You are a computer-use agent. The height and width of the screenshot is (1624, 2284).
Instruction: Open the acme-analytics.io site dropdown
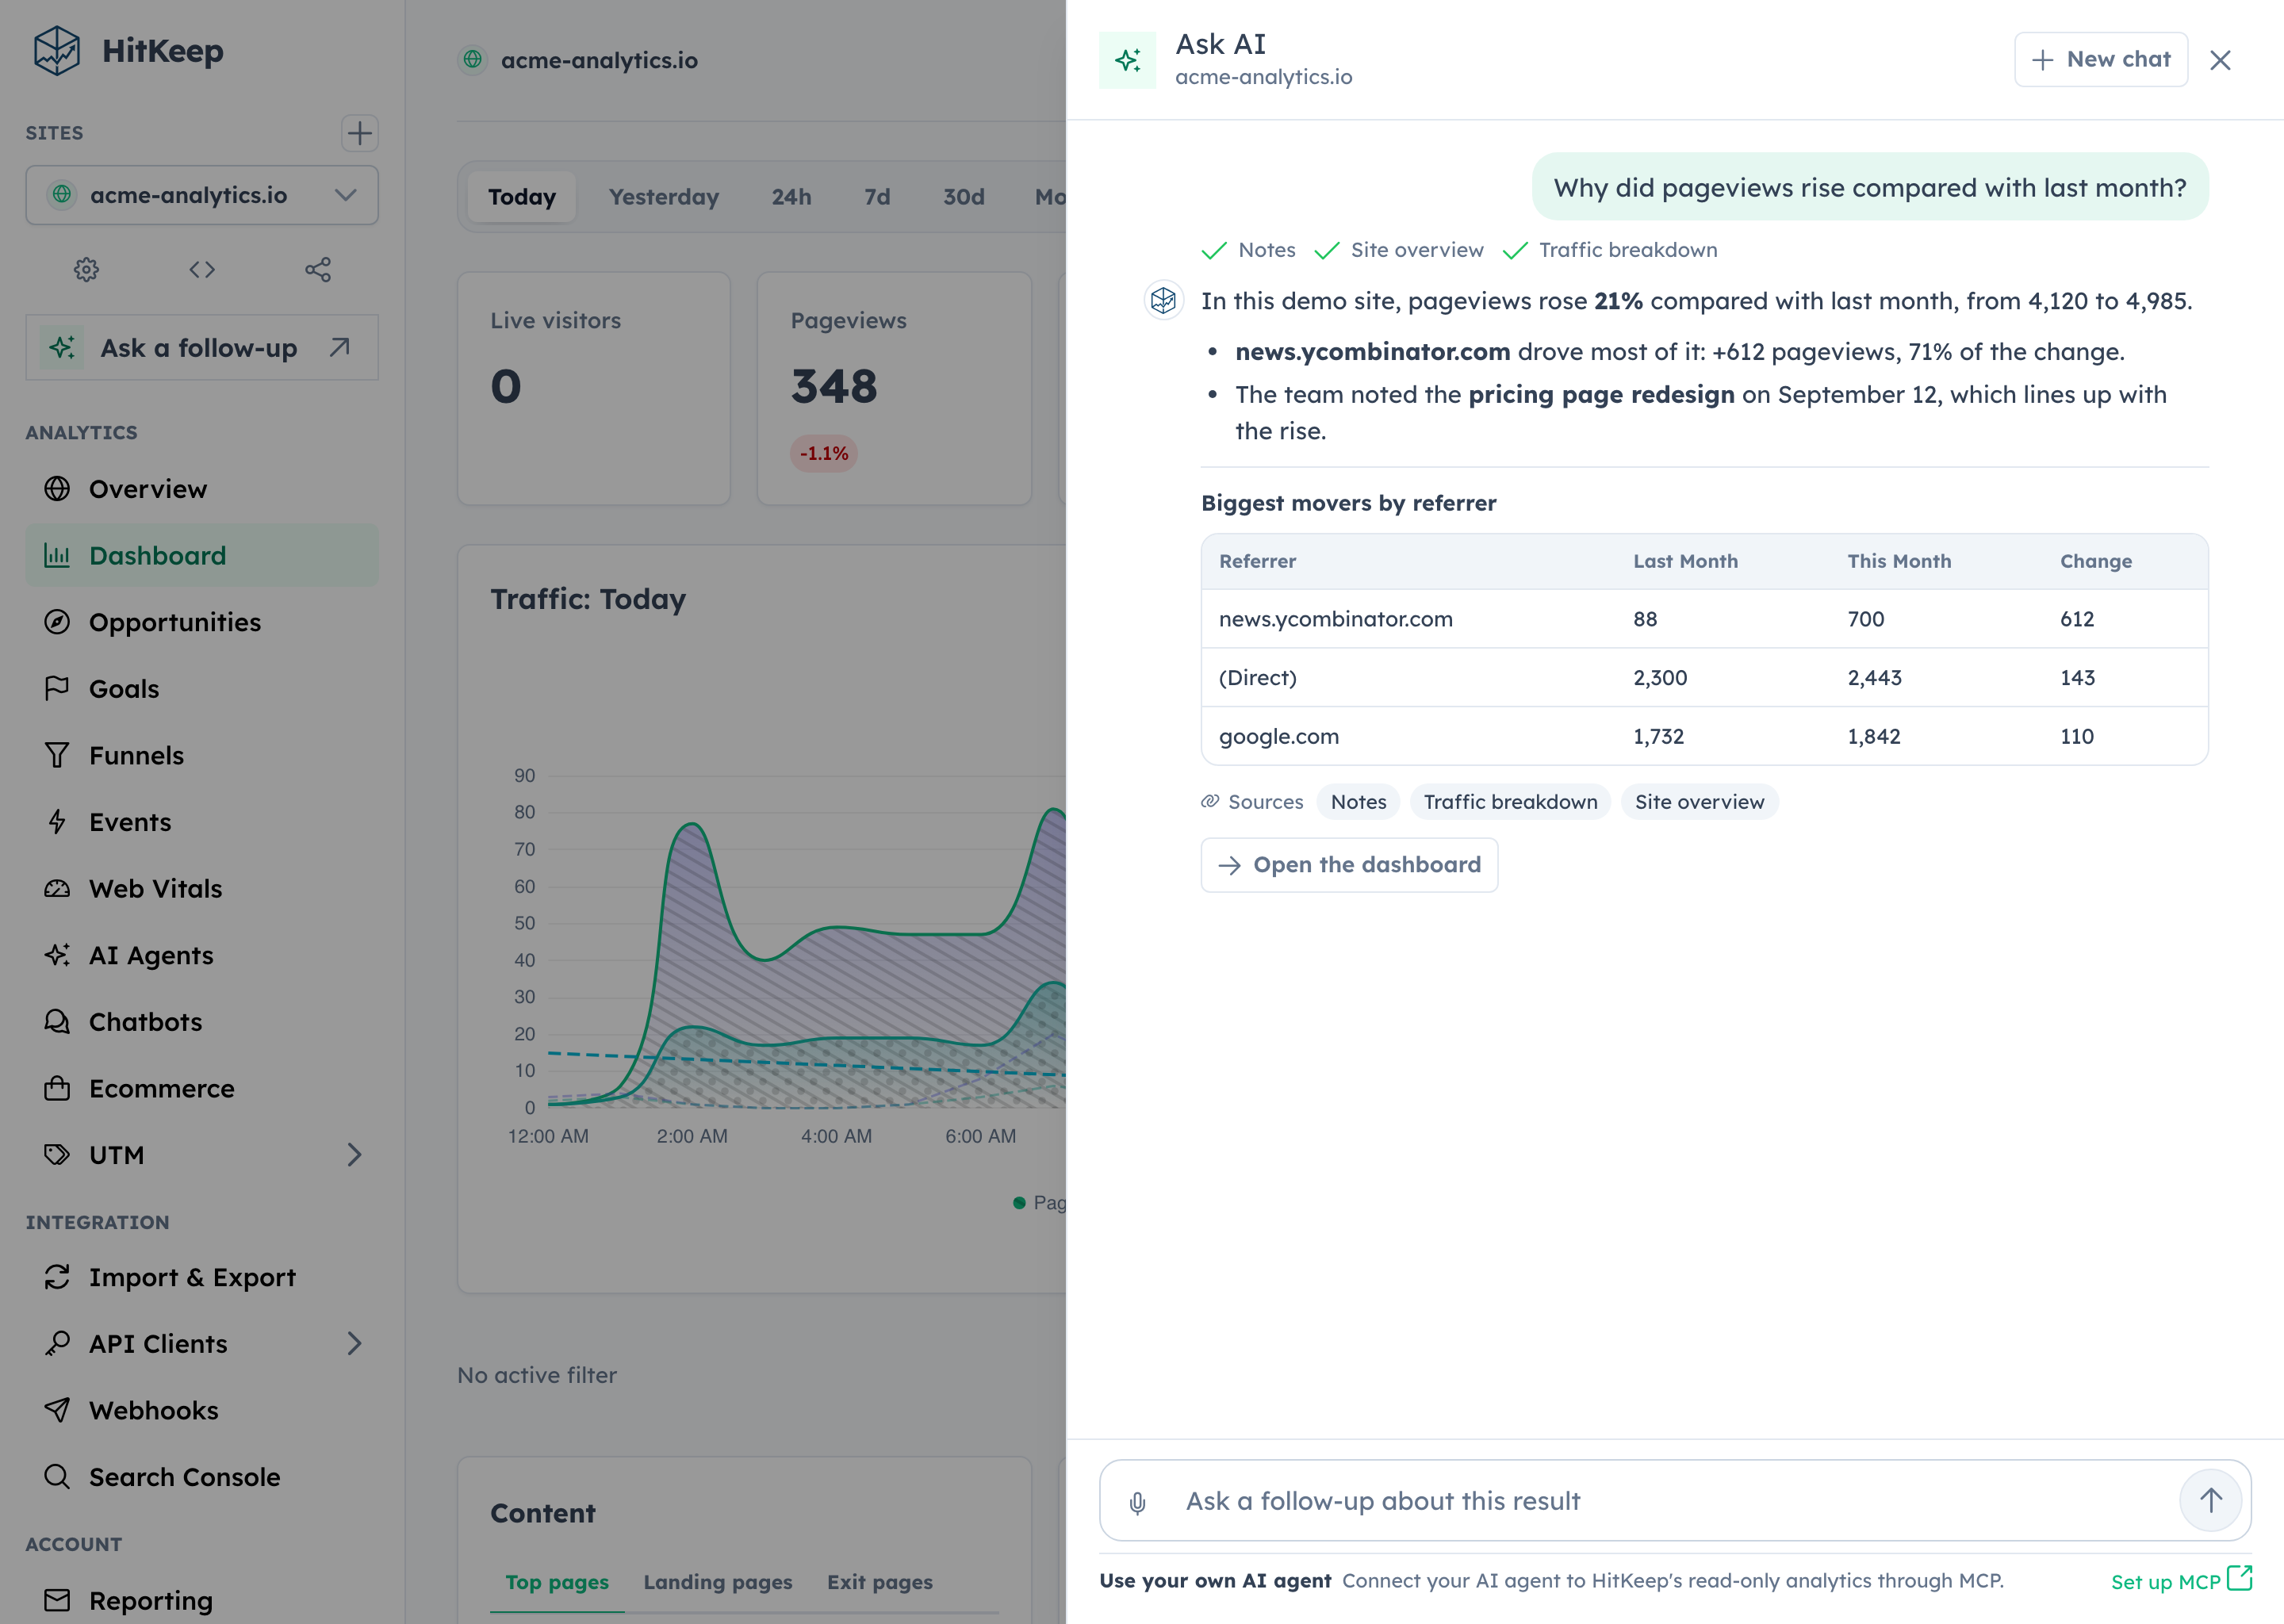202,195
